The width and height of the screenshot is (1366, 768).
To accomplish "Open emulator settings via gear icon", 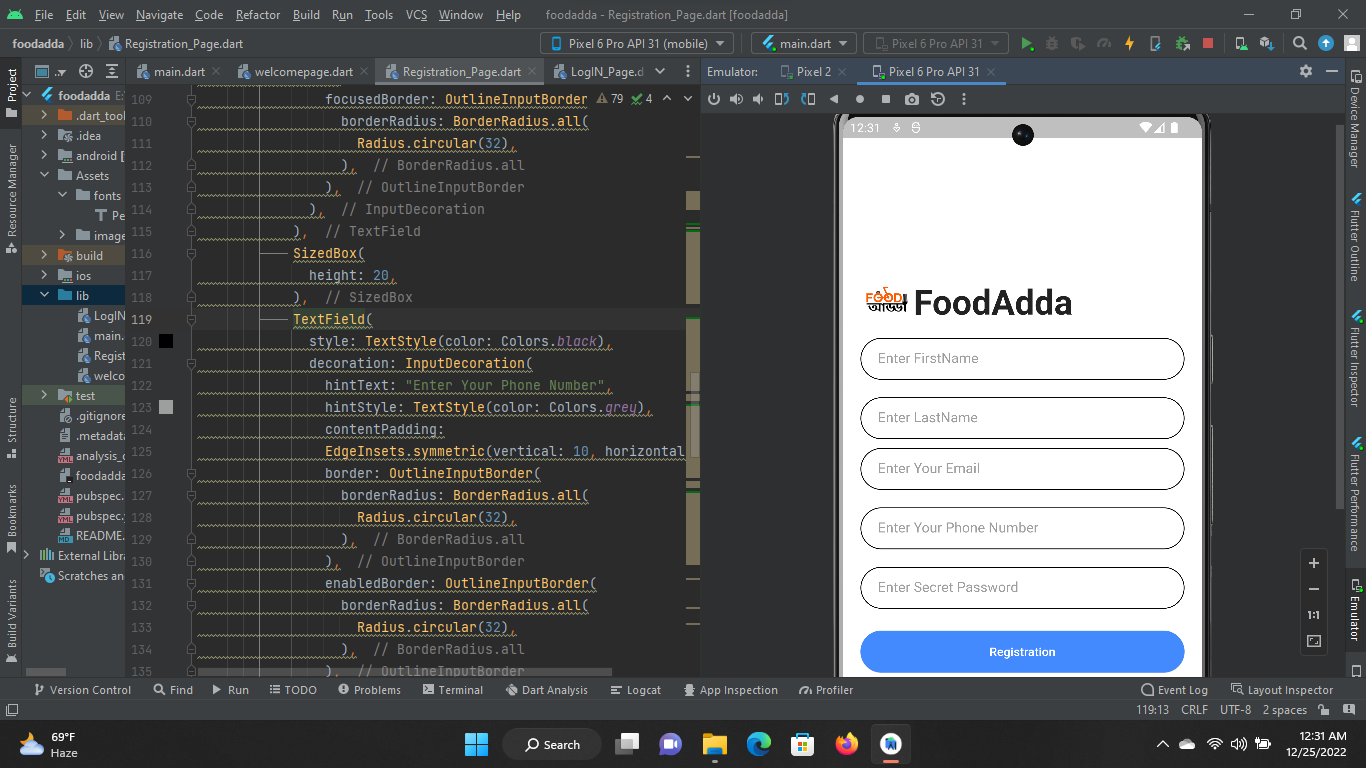I will point(1307,71).
